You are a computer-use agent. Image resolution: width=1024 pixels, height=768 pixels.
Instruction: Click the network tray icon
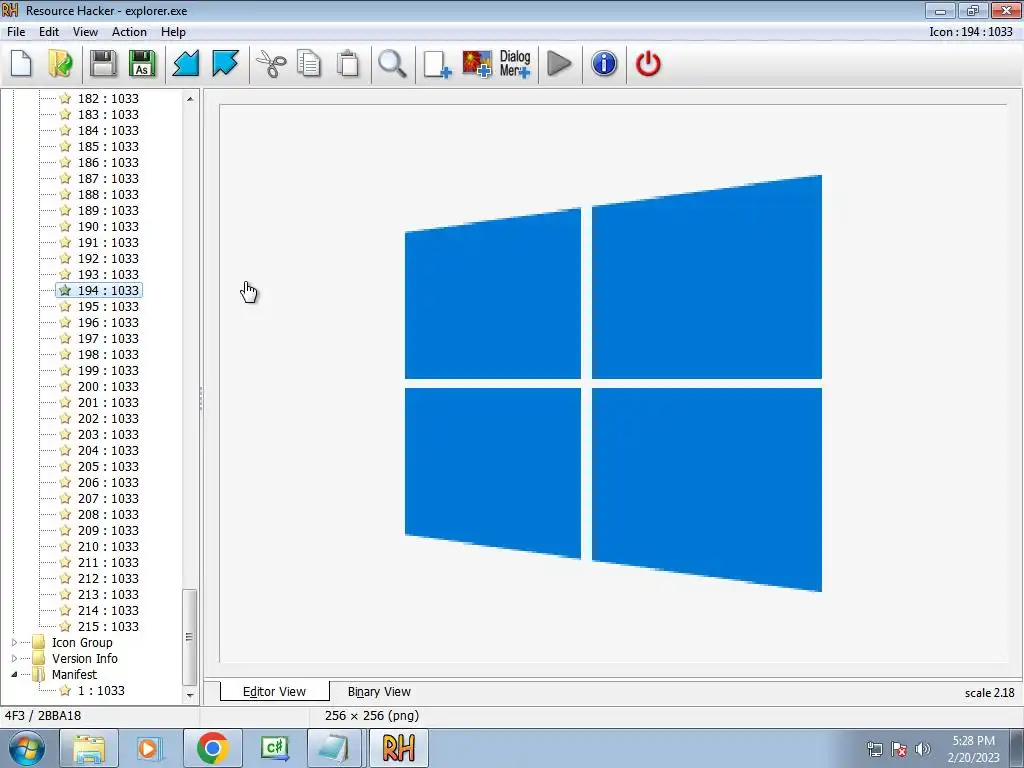[x=874, y=749]
